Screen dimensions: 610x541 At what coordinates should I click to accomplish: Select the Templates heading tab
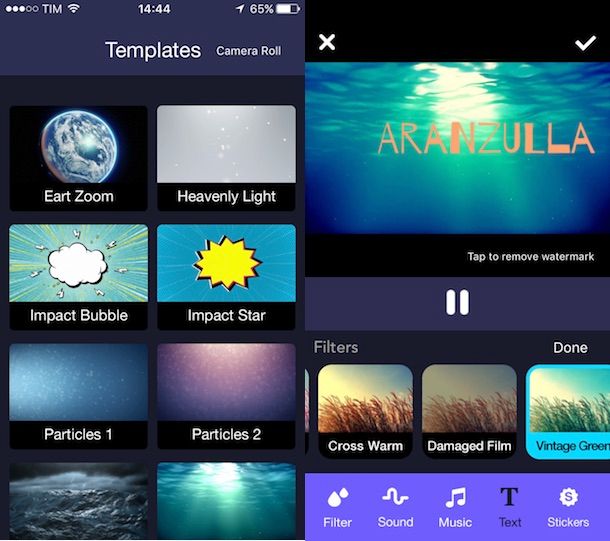click(x=153, y=50)
